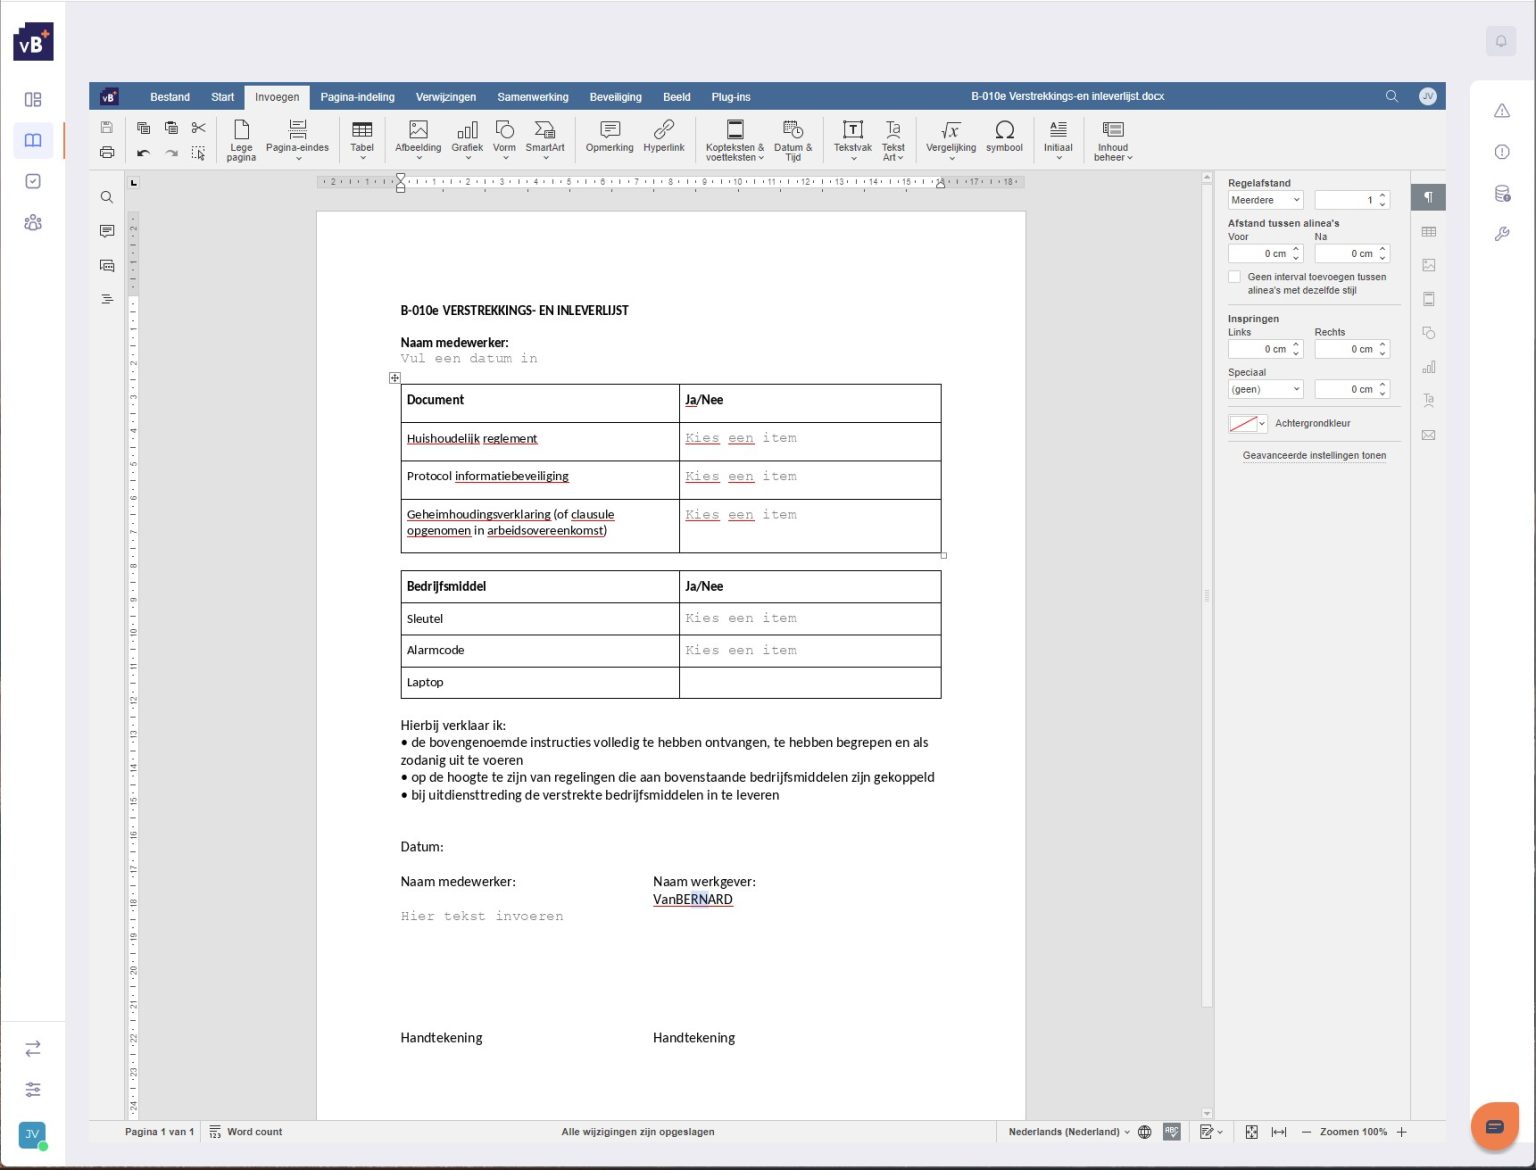The height and width of the screenshot is (1170, 1536).
Task: Open the Tekstvak dropdown chevron
Action: point(853,158)
